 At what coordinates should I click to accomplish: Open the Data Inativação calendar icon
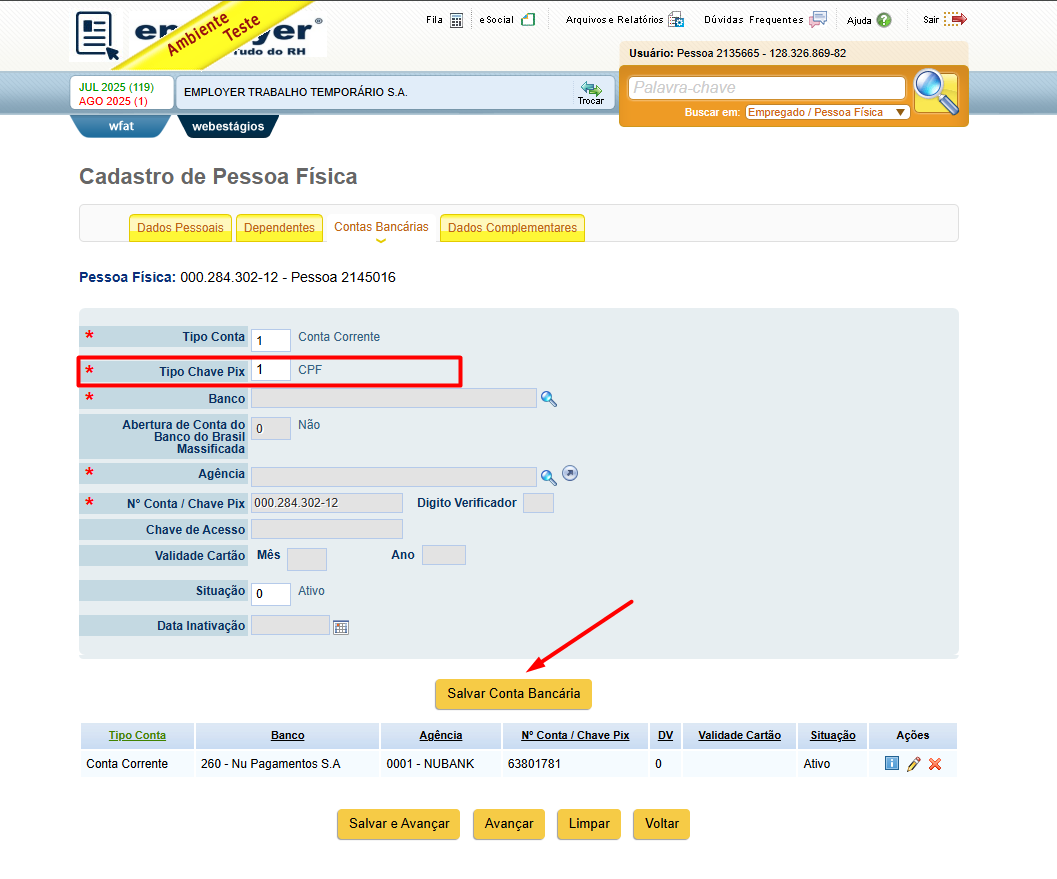coord(341,628)
